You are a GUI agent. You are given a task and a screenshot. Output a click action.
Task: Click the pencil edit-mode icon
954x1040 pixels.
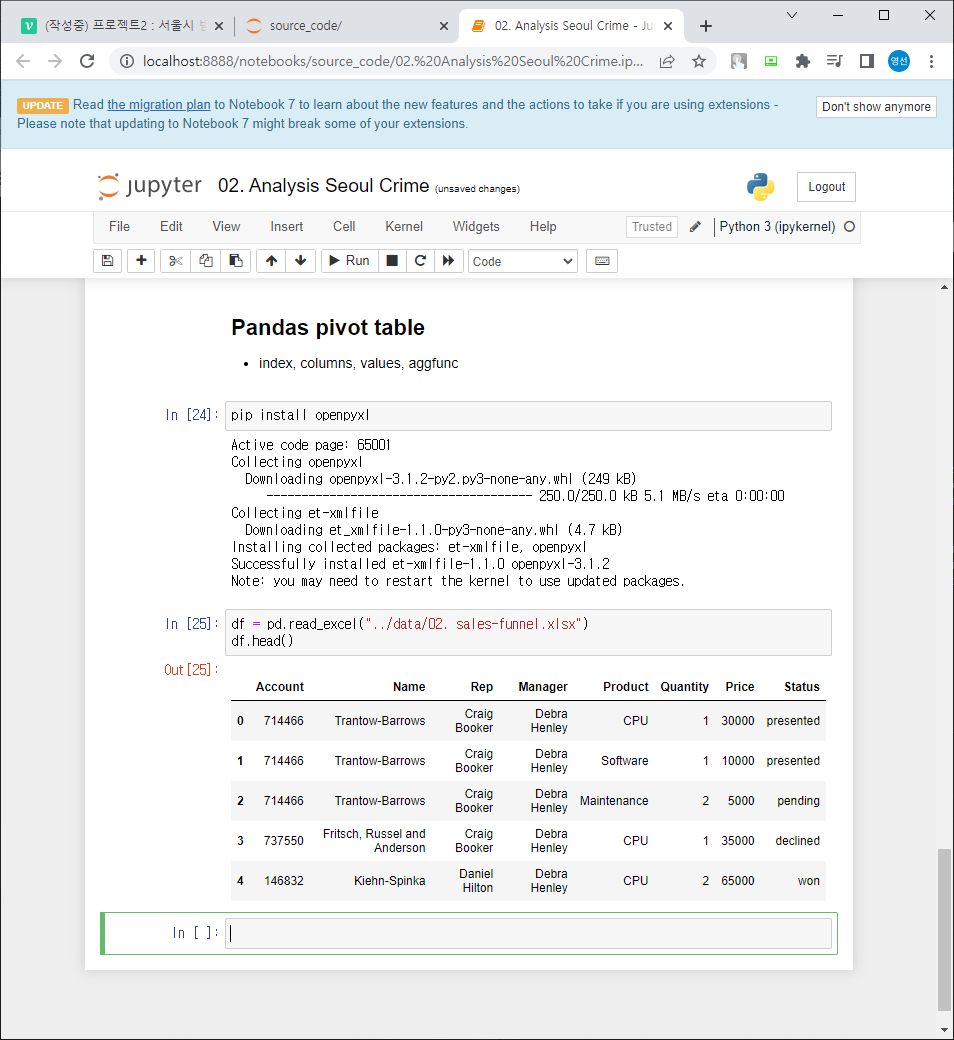click(x=695, y=227)
